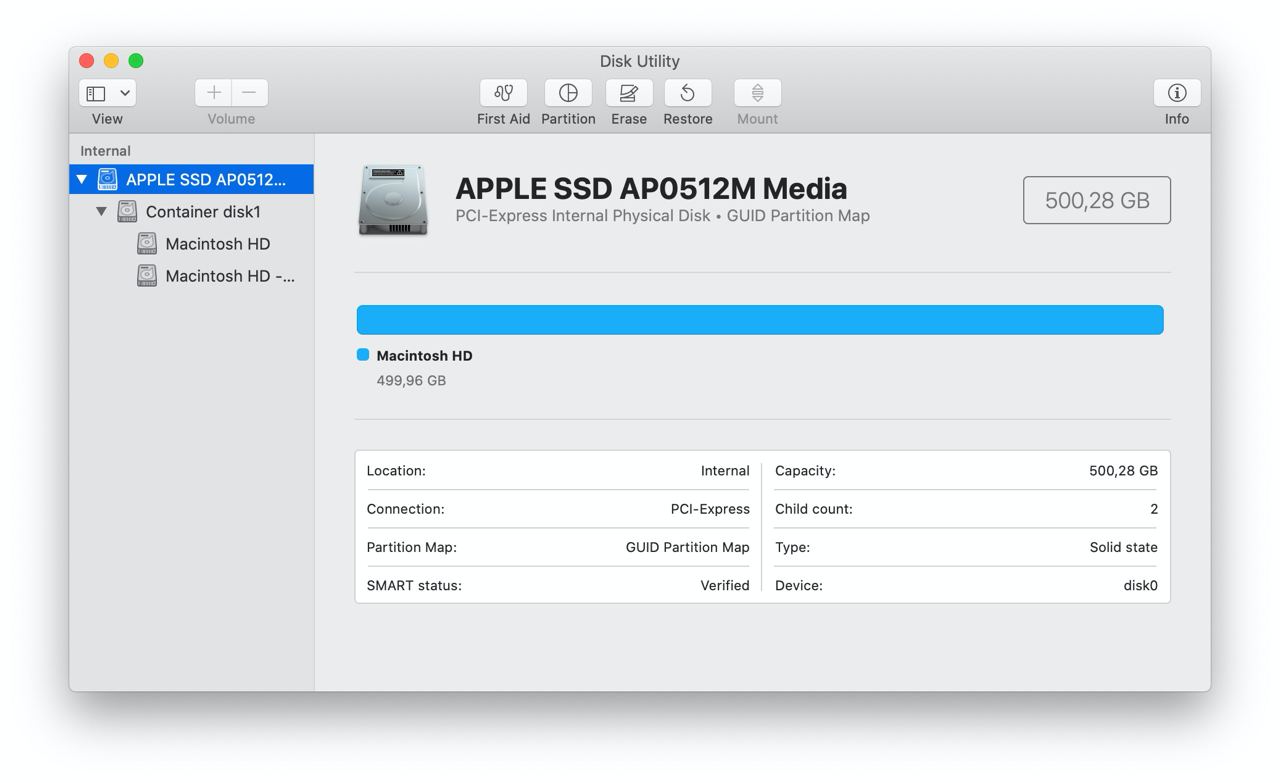Click the SMART status: label
1280x783 pixels.
414,586
